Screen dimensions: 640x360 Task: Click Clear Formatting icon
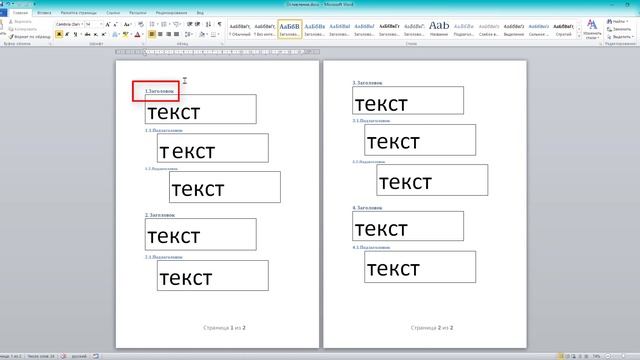[x=141, y=24]
